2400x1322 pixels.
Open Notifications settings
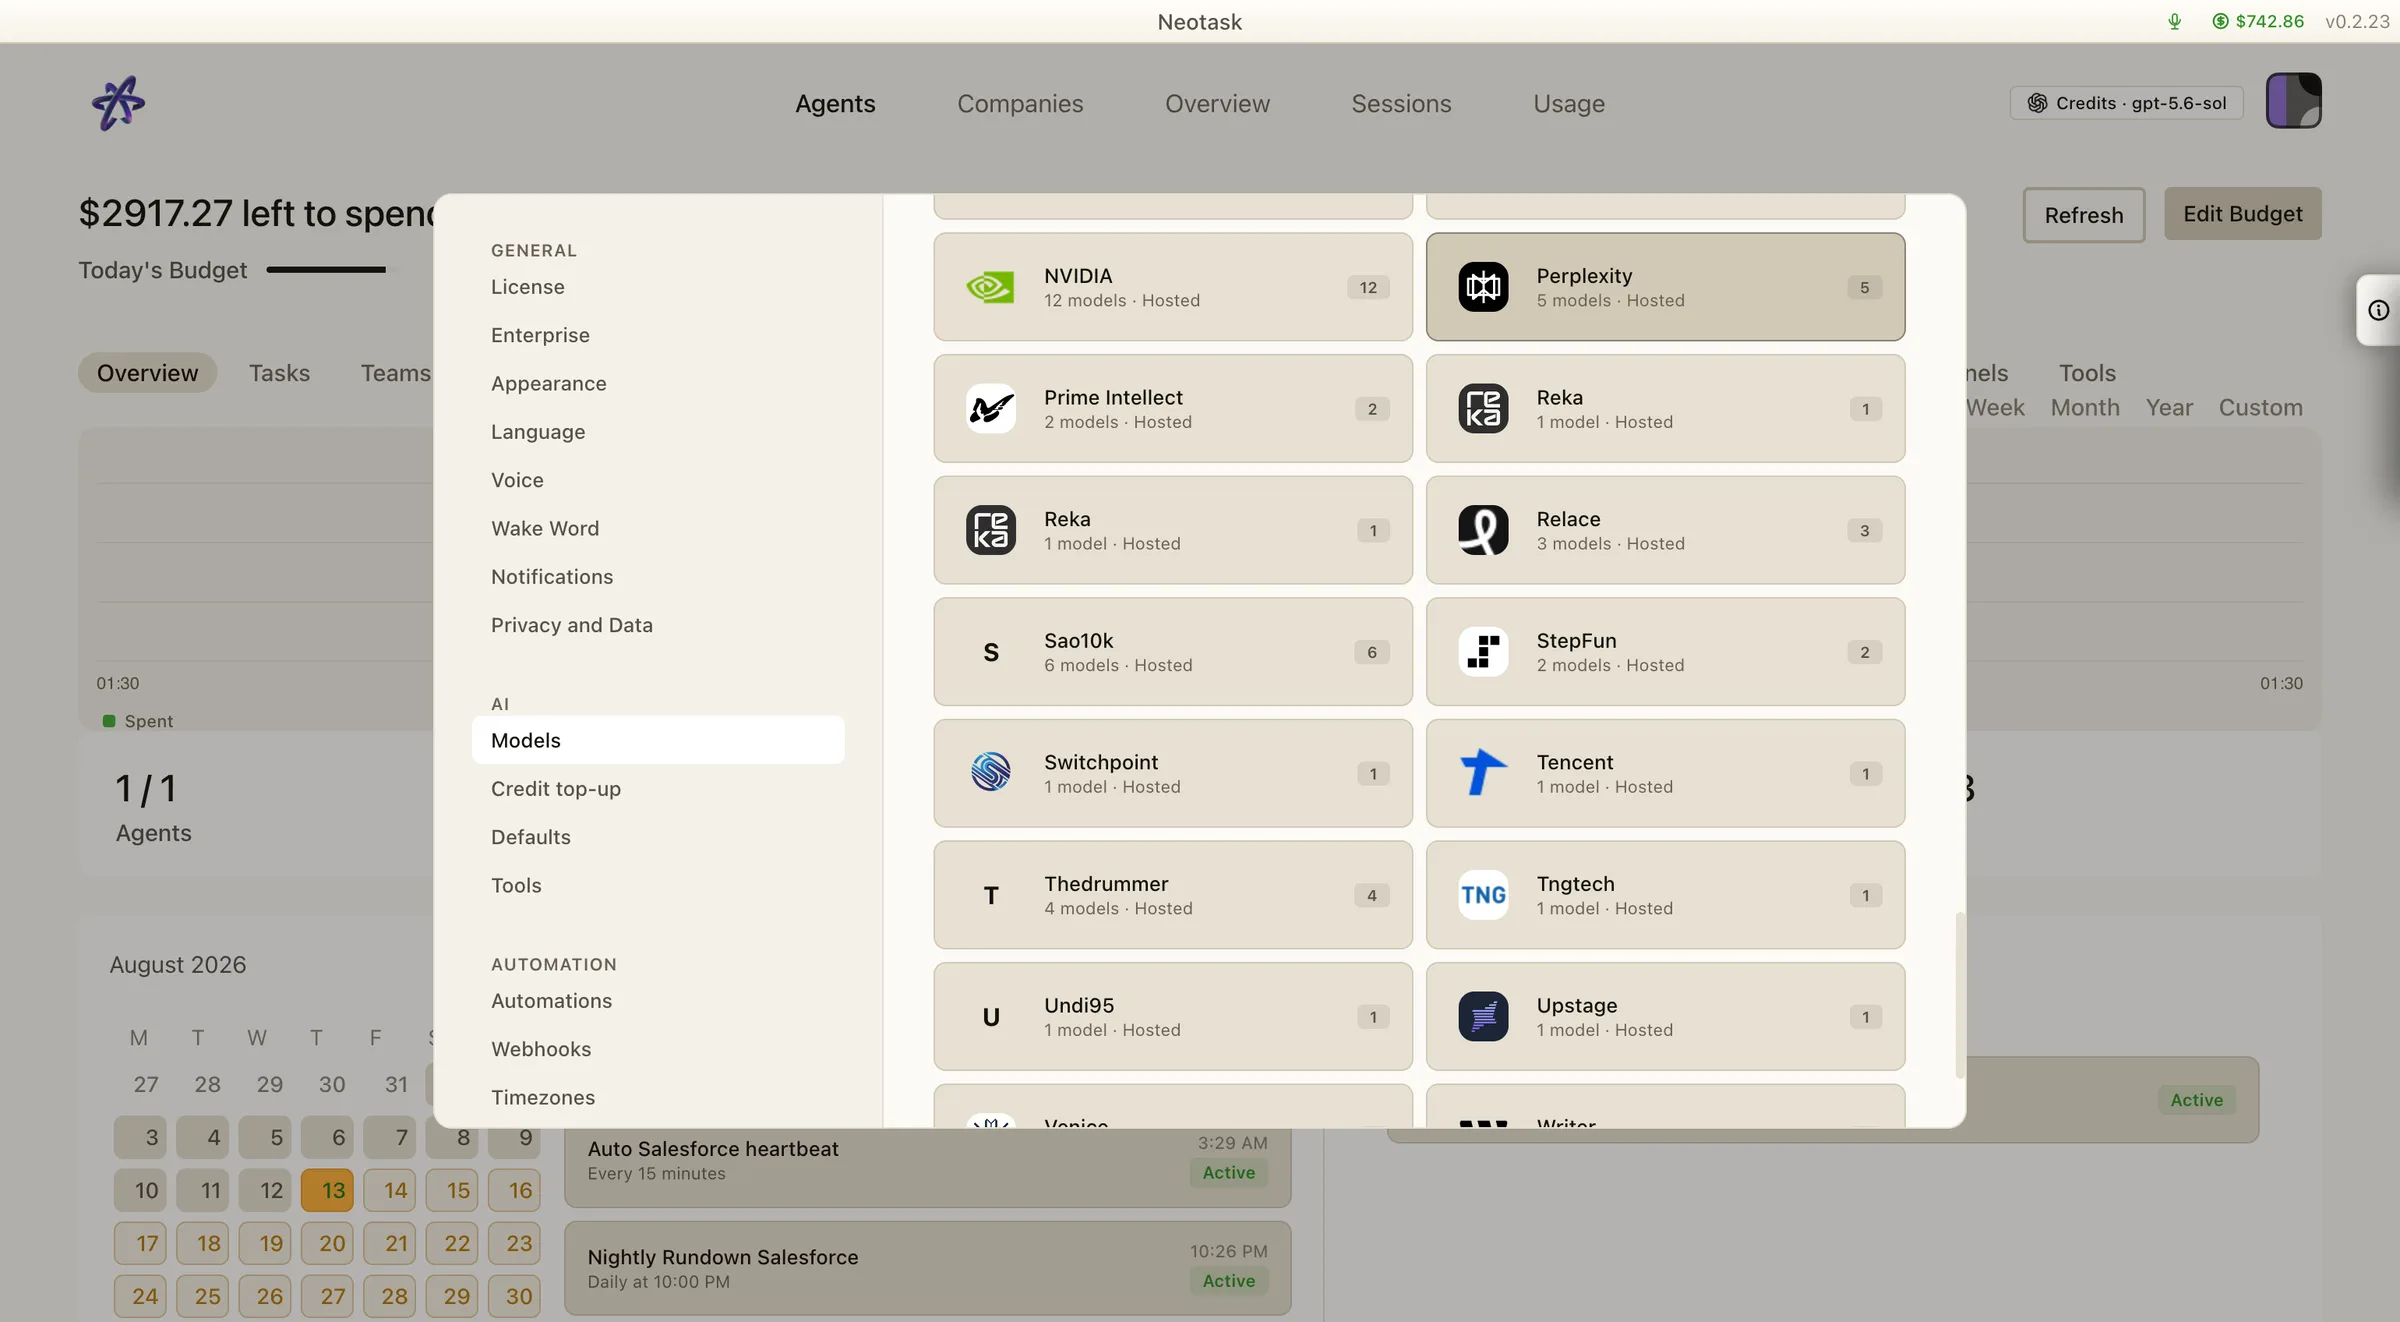pyautogui.click(x=658, y=577)
